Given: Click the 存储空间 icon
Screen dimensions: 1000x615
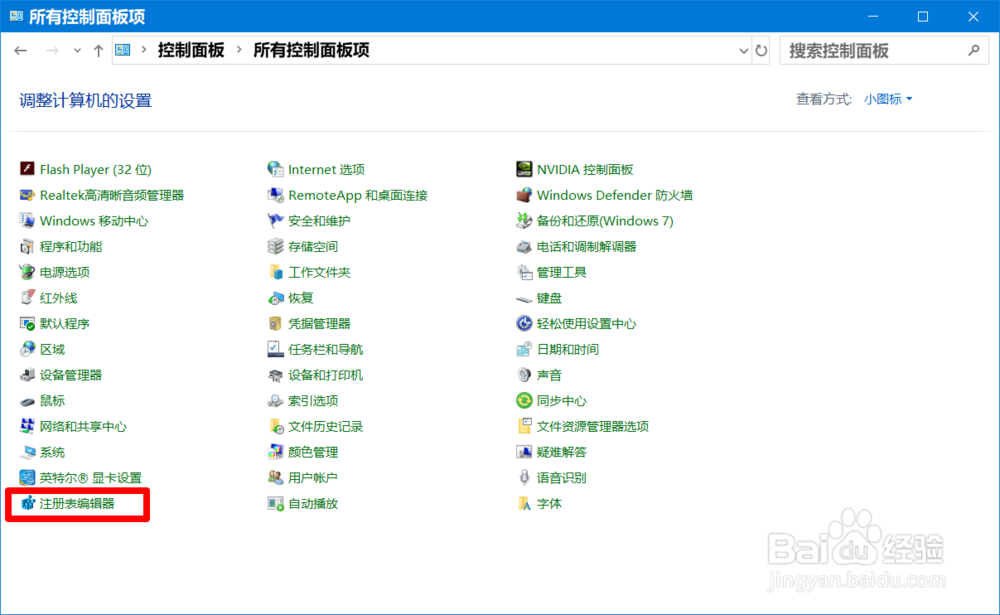Looking at the screenshot, I should (276, 246).
